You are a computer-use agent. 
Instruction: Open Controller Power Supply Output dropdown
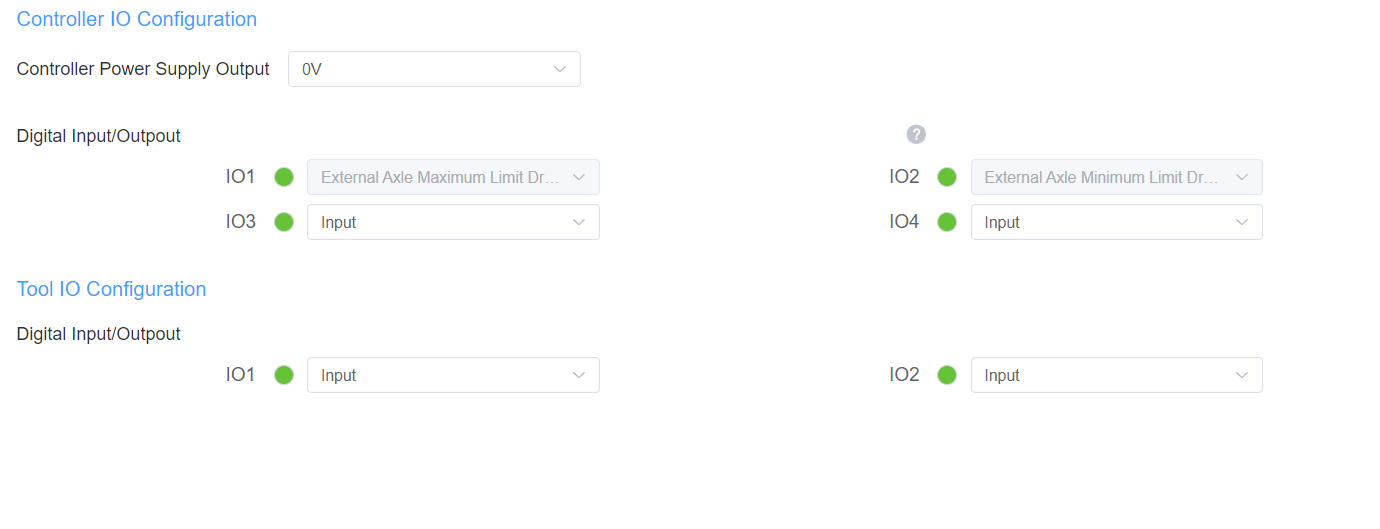click(x=433, y=69)
